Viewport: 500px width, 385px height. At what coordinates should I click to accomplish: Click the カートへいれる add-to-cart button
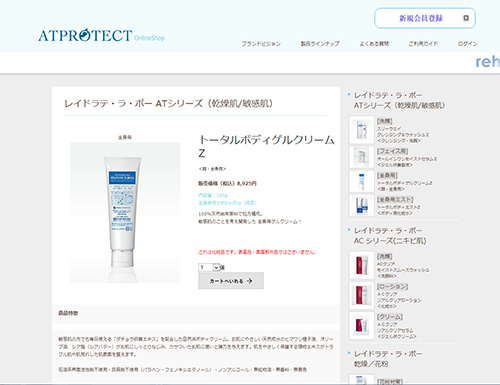(231, 281)
